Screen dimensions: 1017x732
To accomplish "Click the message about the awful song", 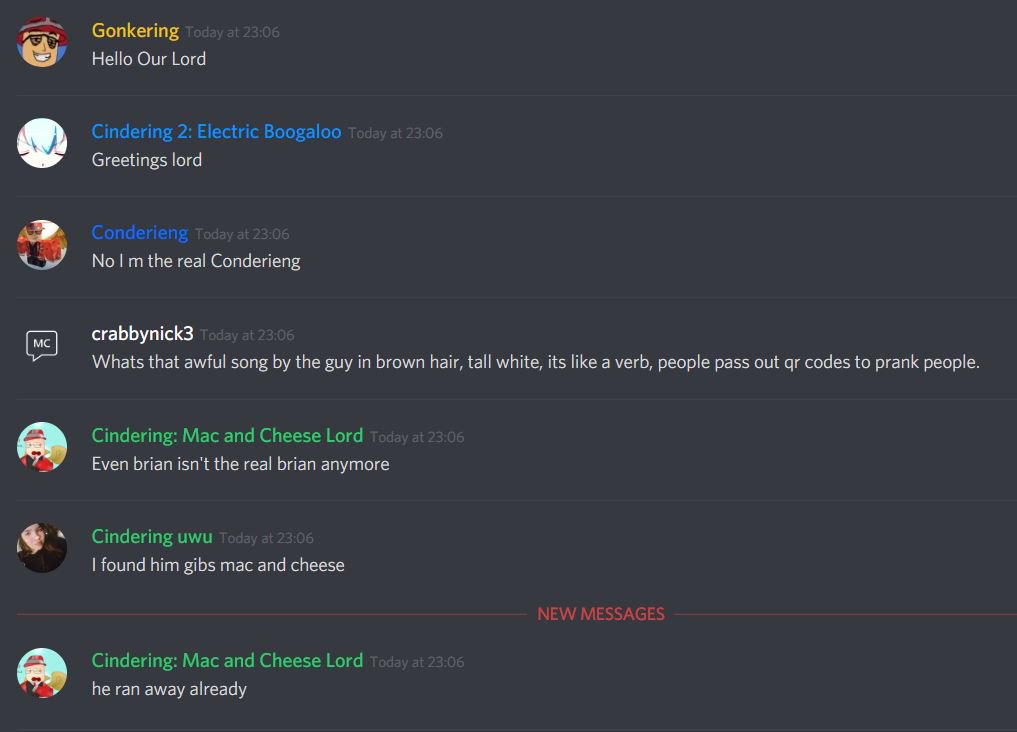I will pyautogui.click(x=536, y=362).
